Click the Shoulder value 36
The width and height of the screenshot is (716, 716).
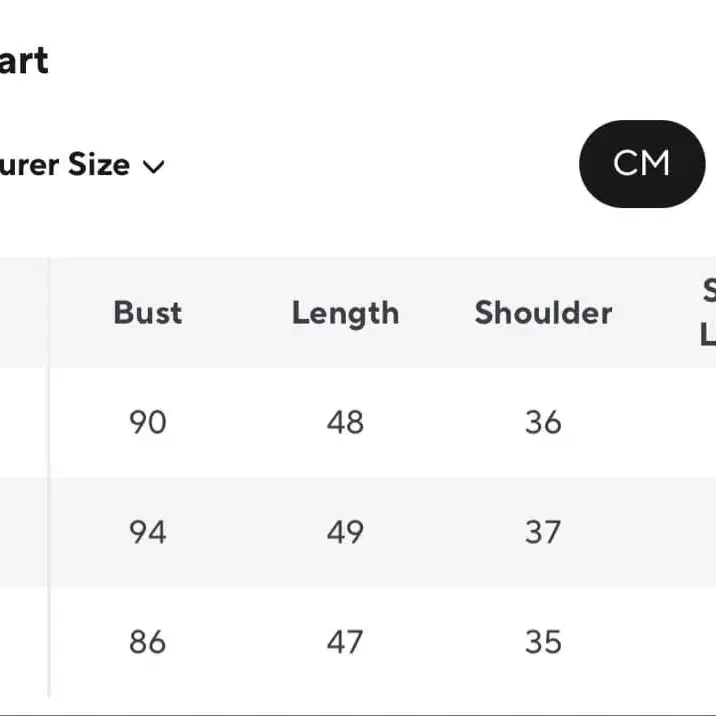(x=543, y=422)
